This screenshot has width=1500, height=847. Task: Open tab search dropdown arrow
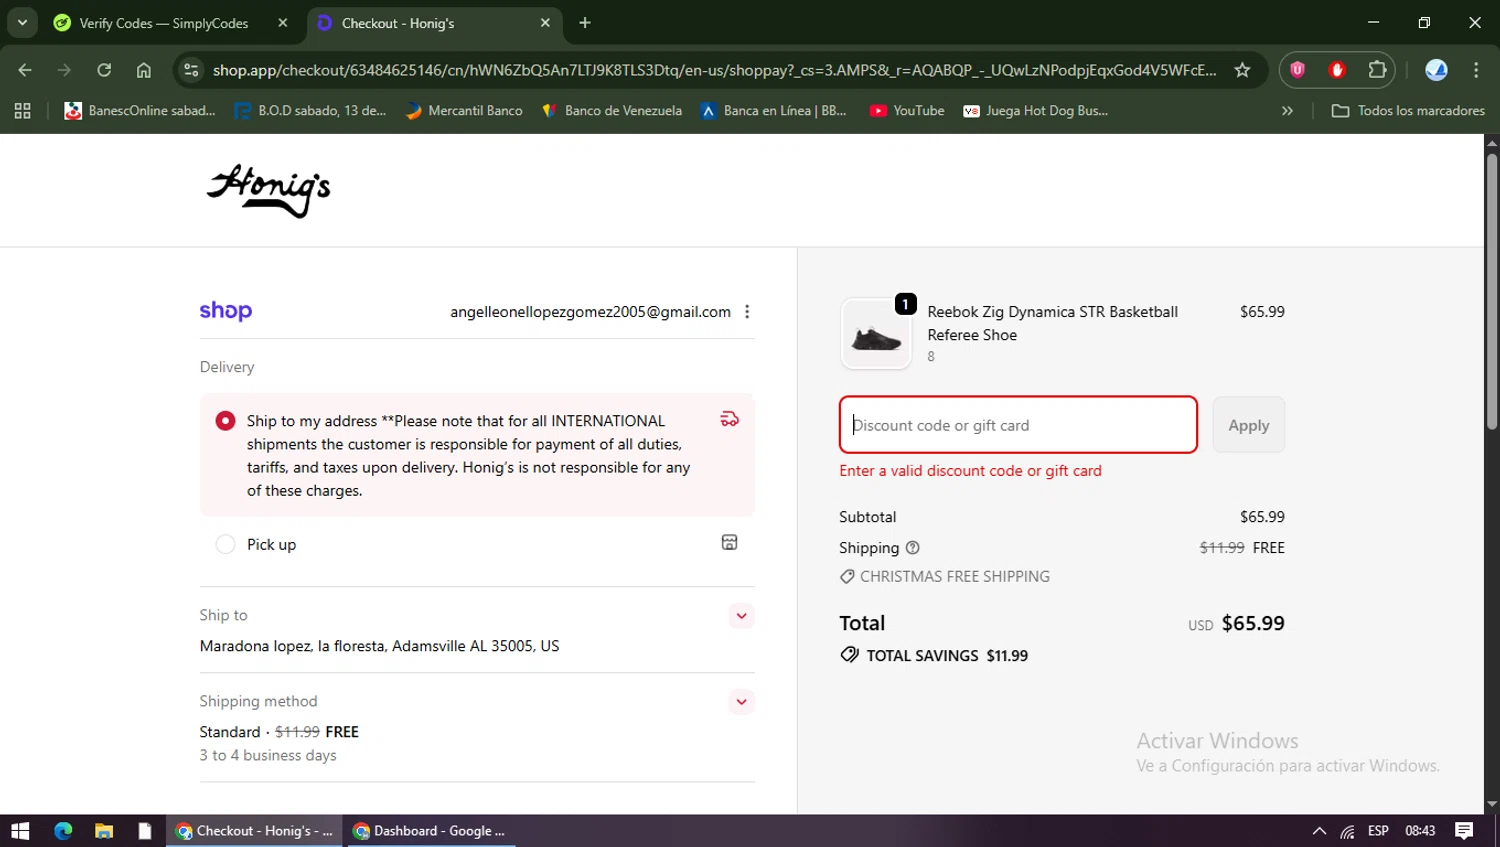click(x=22, y=22)
